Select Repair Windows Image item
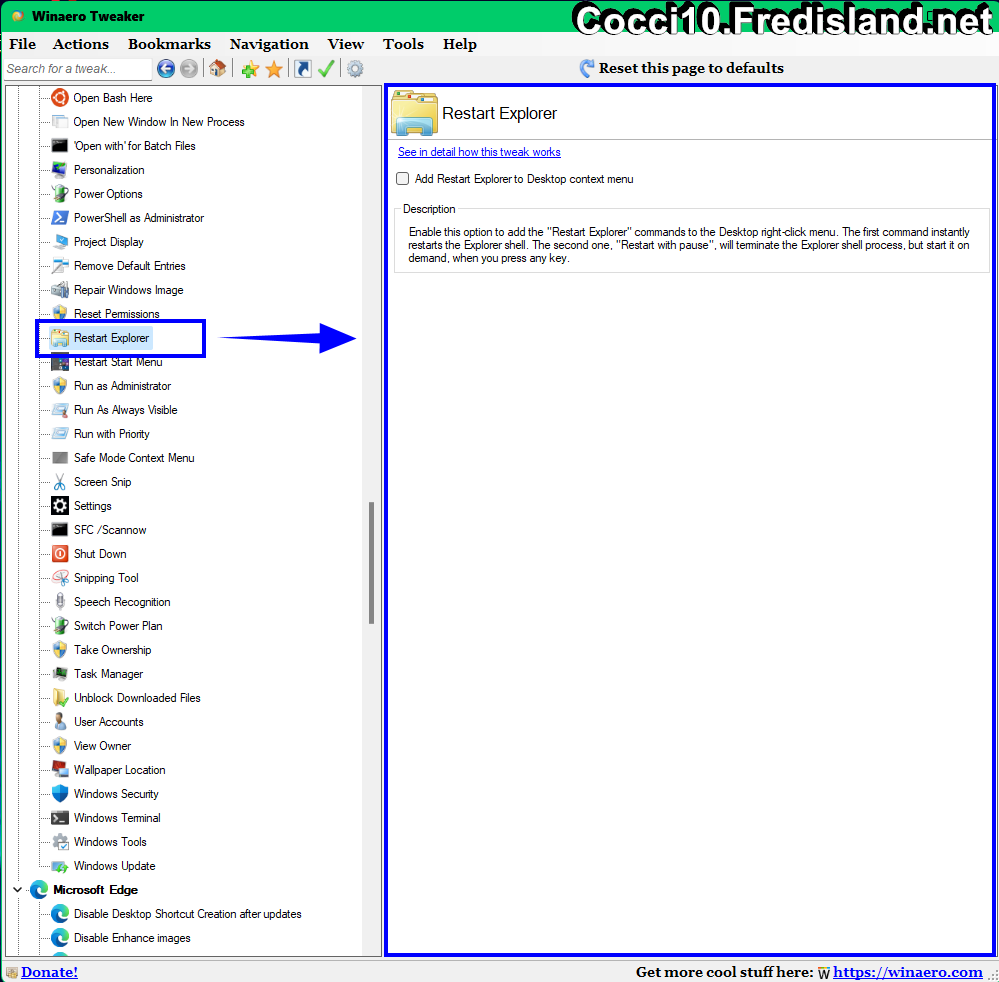Viewport: 999px width, 982px height. click(128, 290)
